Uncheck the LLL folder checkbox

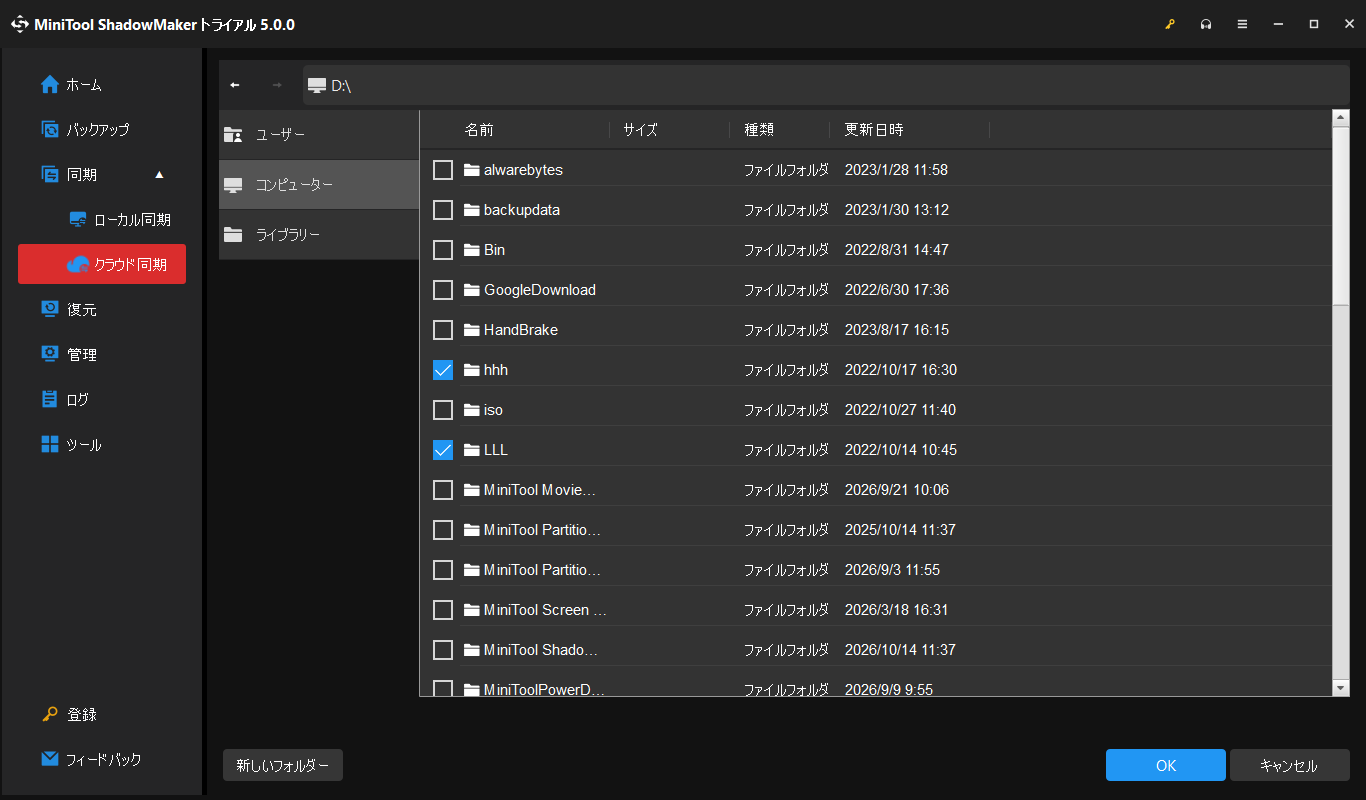point(443,450)
